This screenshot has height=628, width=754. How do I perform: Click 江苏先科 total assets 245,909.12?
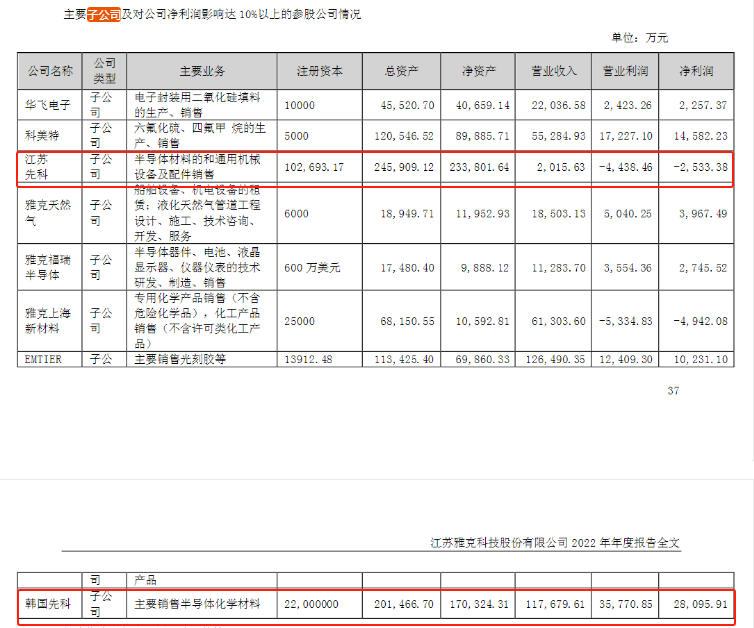point(404,167)
